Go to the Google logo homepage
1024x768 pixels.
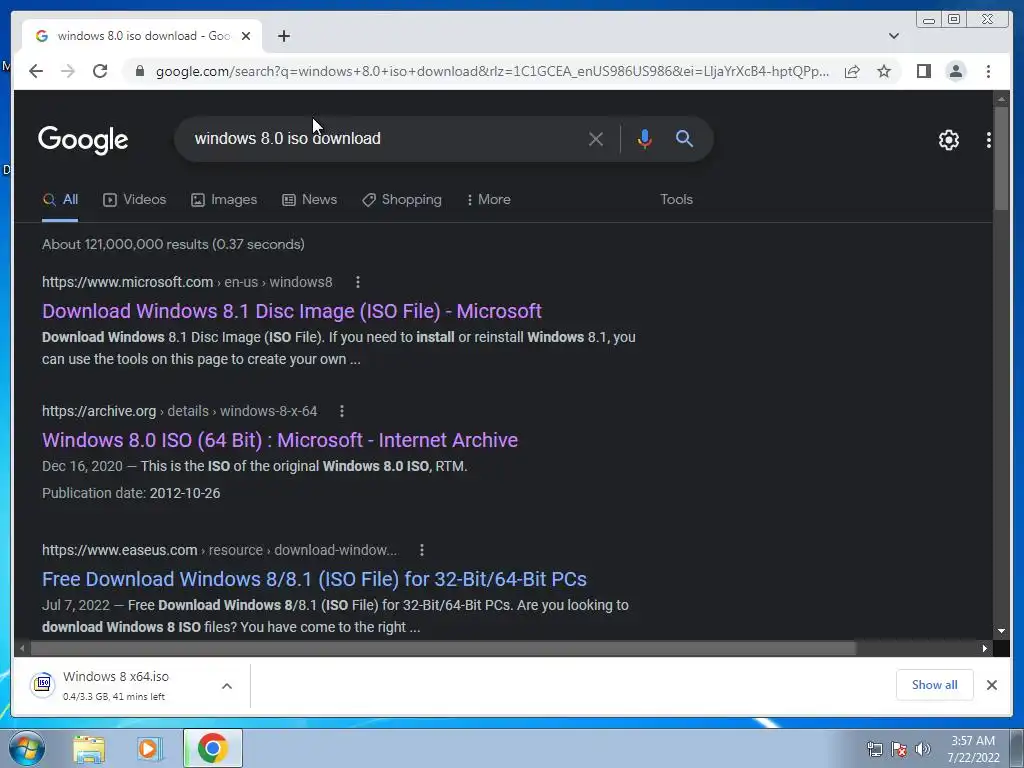(83, 139)
